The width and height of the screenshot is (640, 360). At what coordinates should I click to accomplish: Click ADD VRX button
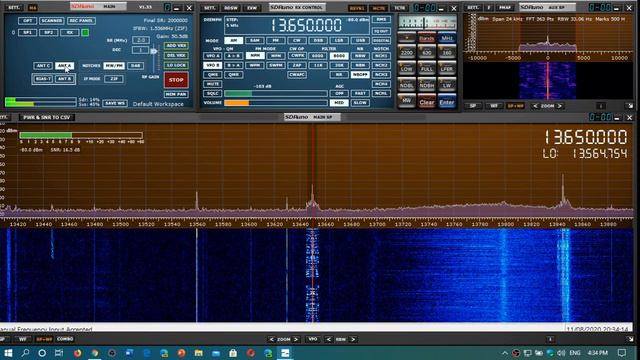(x=176, y=46)
